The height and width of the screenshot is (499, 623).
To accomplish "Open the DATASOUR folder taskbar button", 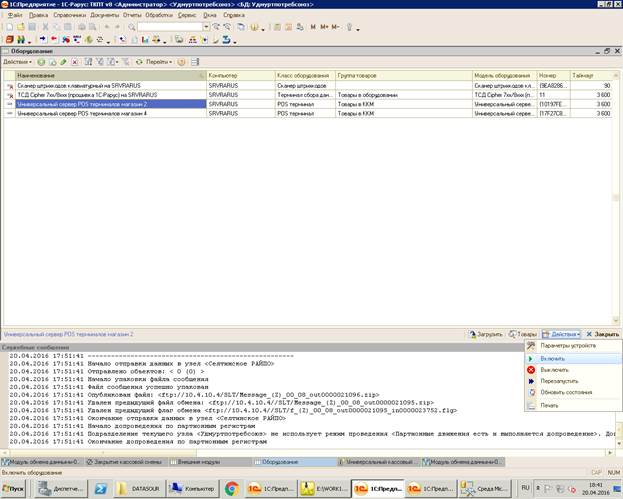I will pos(139,488).
